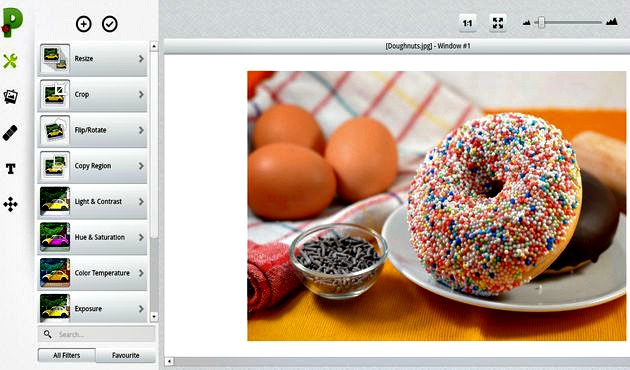Open the photo effects sidebar icon
630x370 pixels.
pos(10,96)
